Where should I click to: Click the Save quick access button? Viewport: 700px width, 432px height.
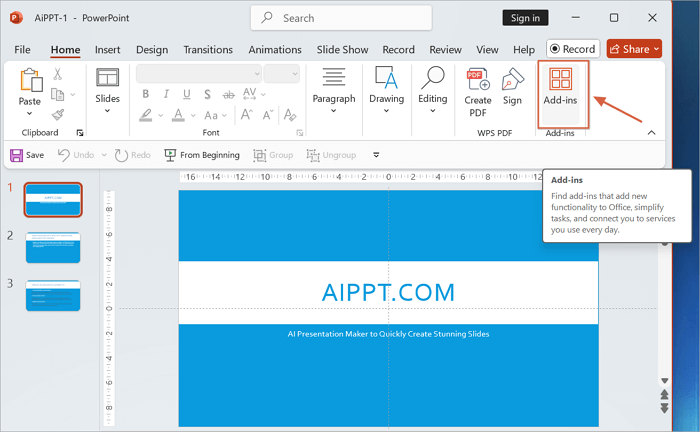[x=27, y=155]
